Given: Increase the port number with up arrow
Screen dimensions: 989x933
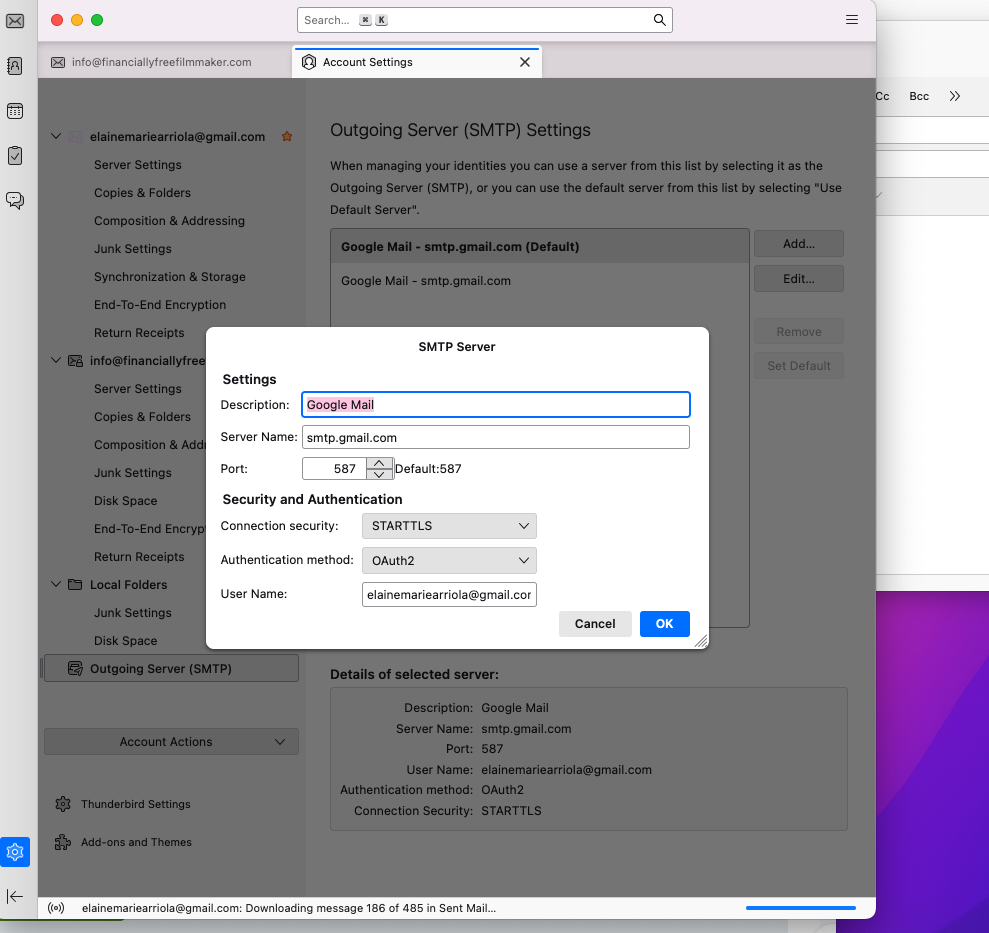Looking at the screenshot, I should point(379,463).
